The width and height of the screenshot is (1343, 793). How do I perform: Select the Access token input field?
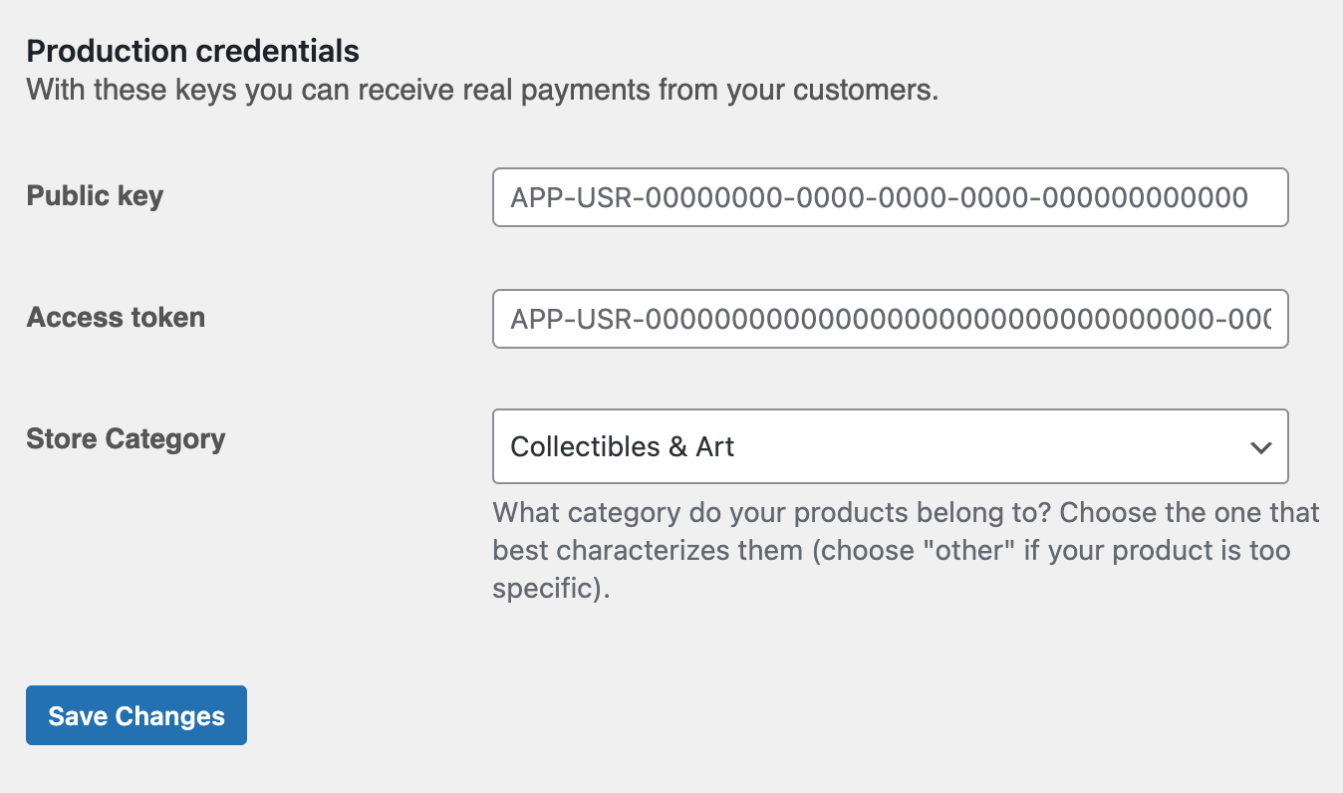[890, 318]
